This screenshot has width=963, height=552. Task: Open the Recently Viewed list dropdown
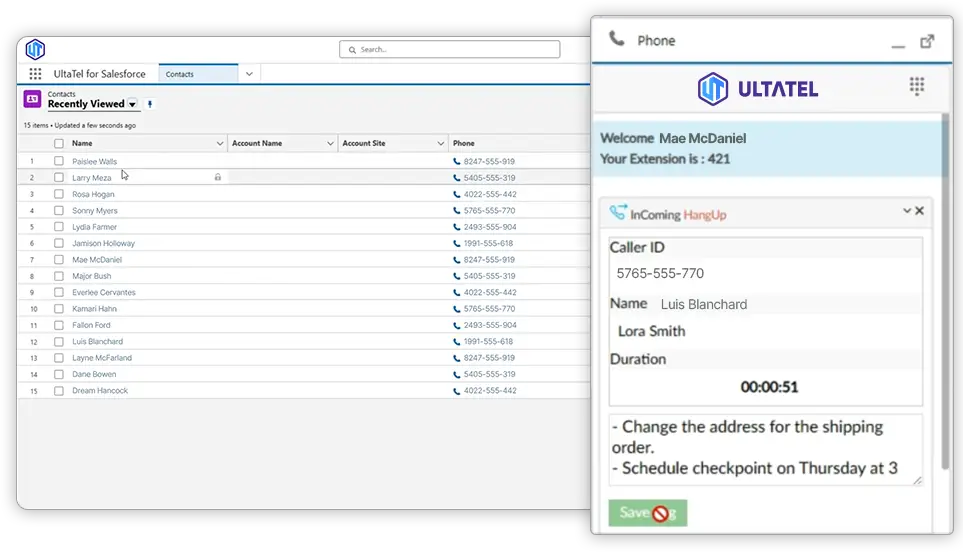pos(132,104)
